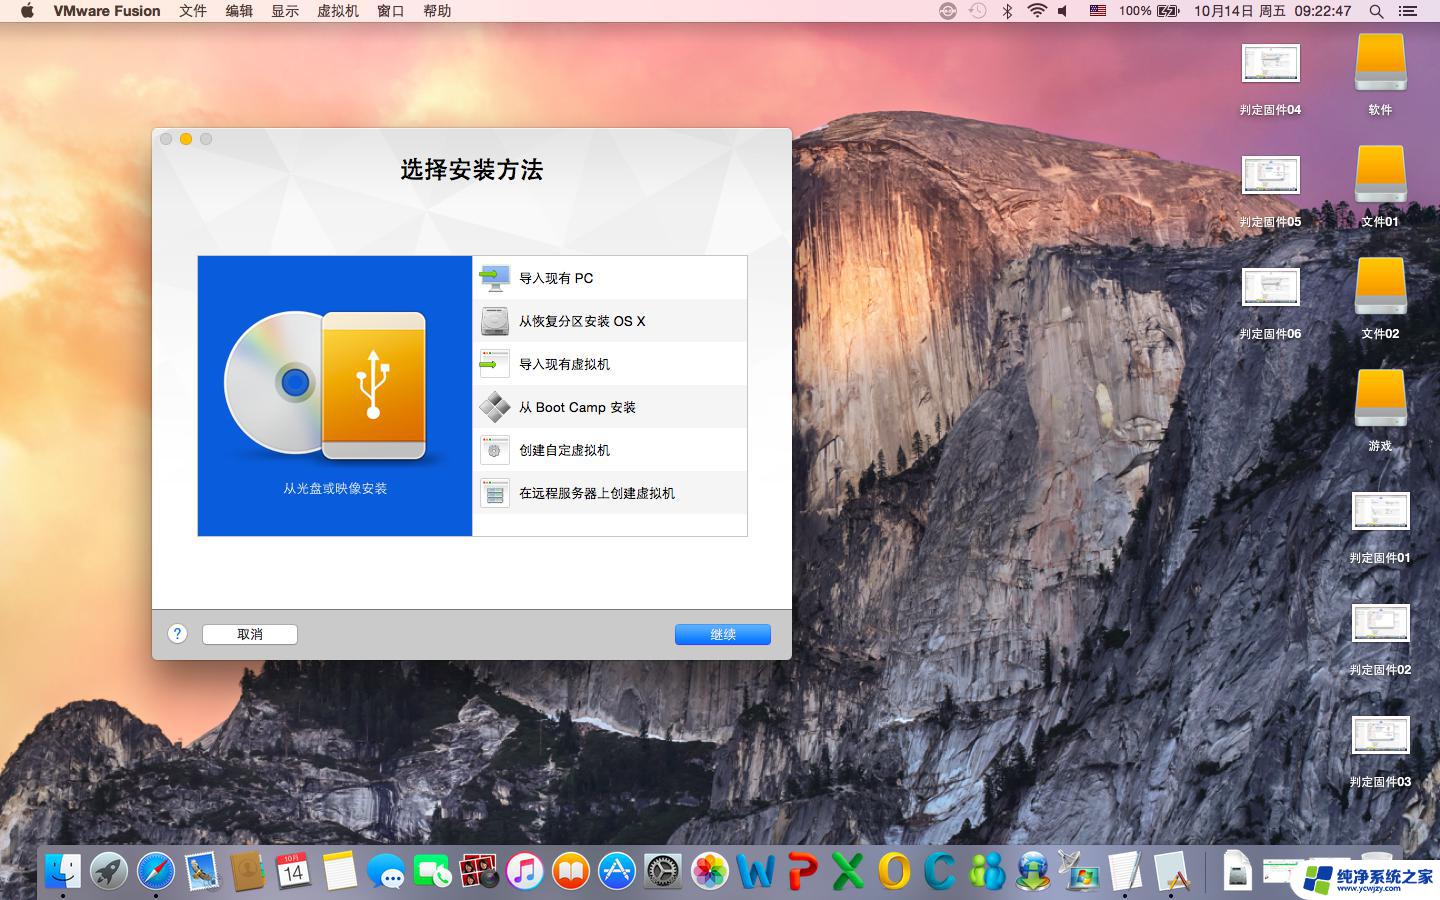
Task: Click the 从光盘或映像安装 label
Action: (335, 489)
